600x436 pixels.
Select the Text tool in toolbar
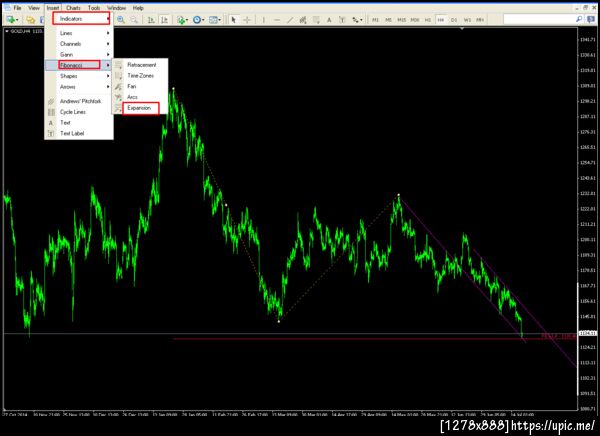(x=329, y=20)
